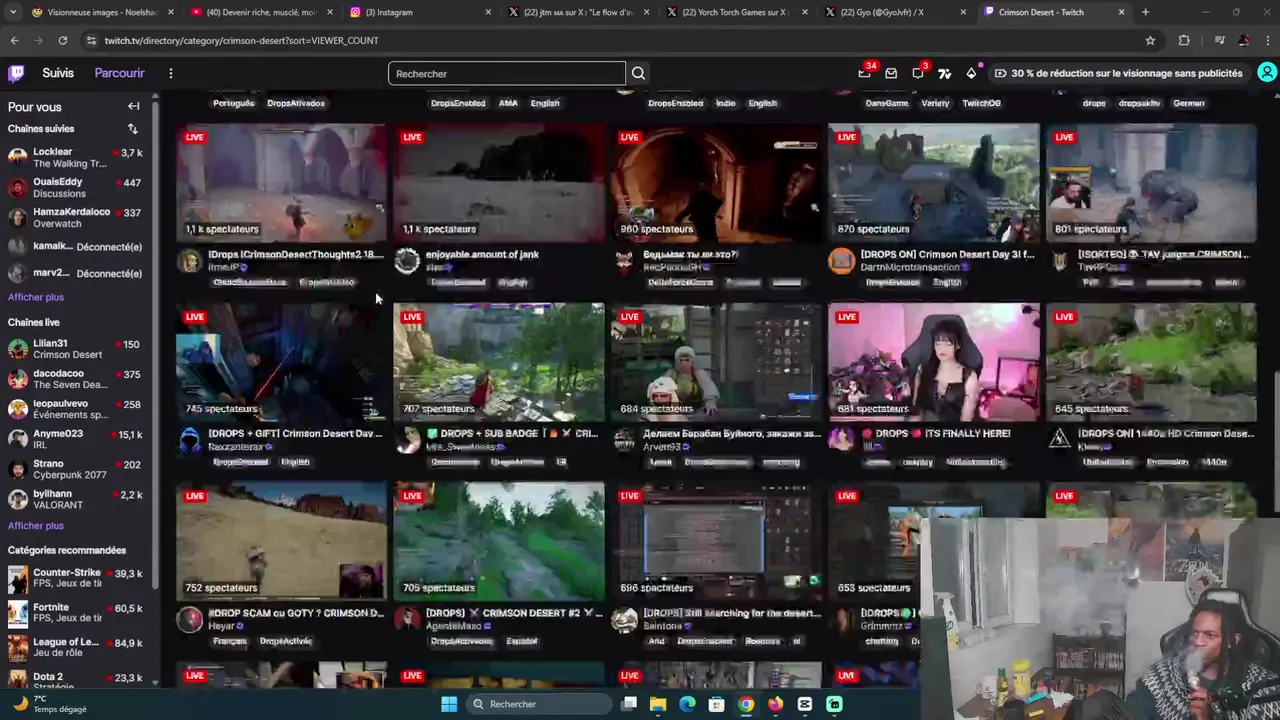Open stream titled #DROP SCAM ou GOTY
This screenshot has width=1280, height=720.
(x=295, y=613)
